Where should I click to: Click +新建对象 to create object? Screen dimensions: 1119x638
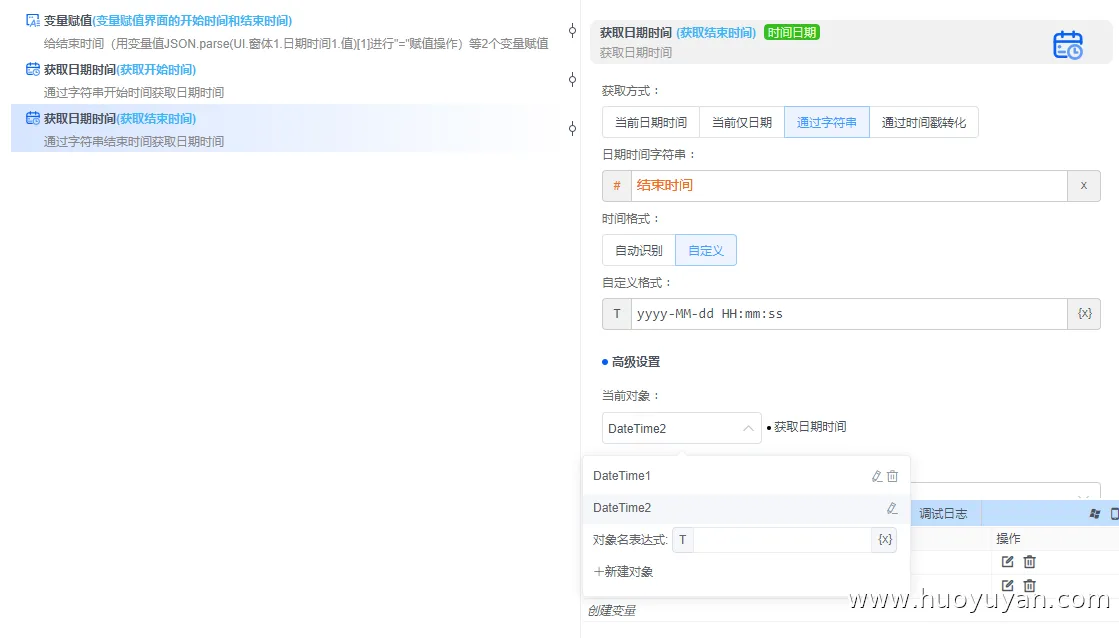point(623,572)
